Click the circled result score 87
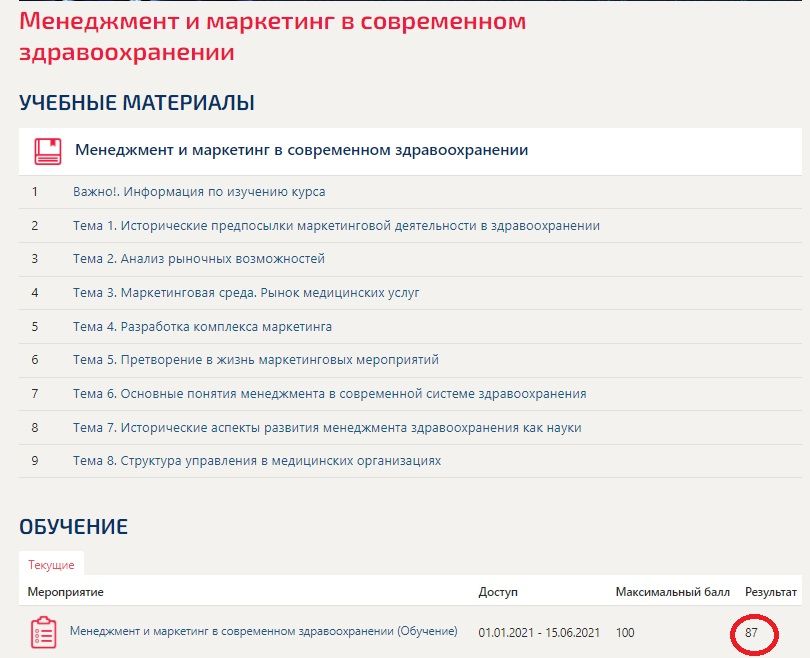 [x=751, y=633]
